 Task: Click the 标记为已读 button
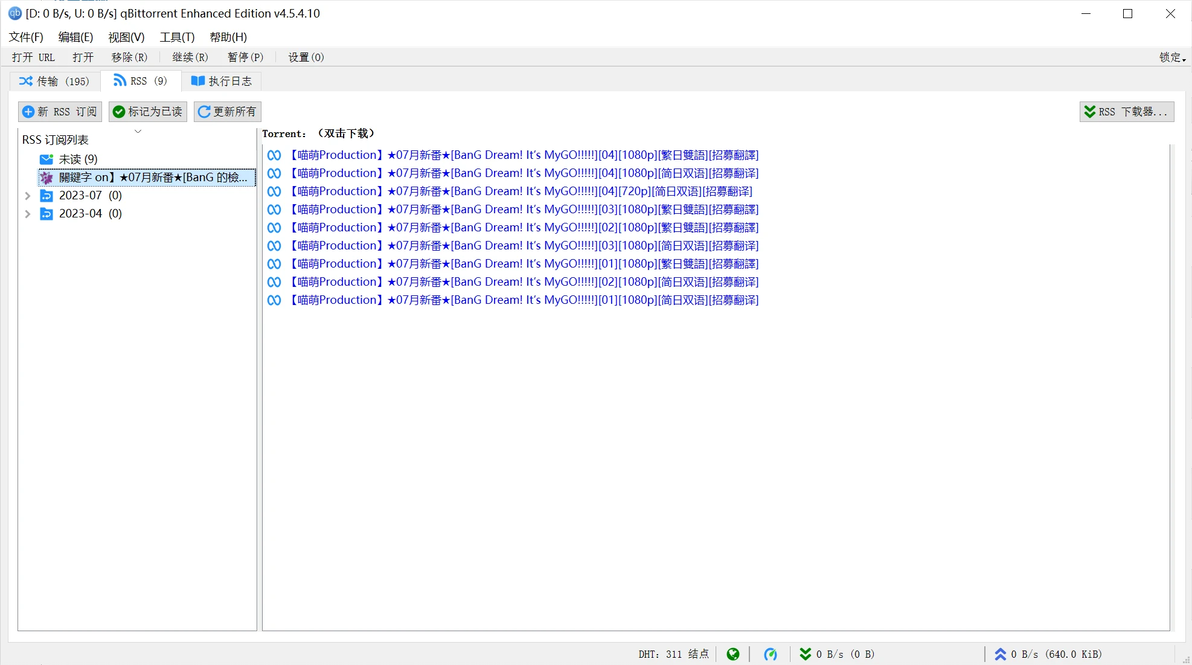[147, 112]
